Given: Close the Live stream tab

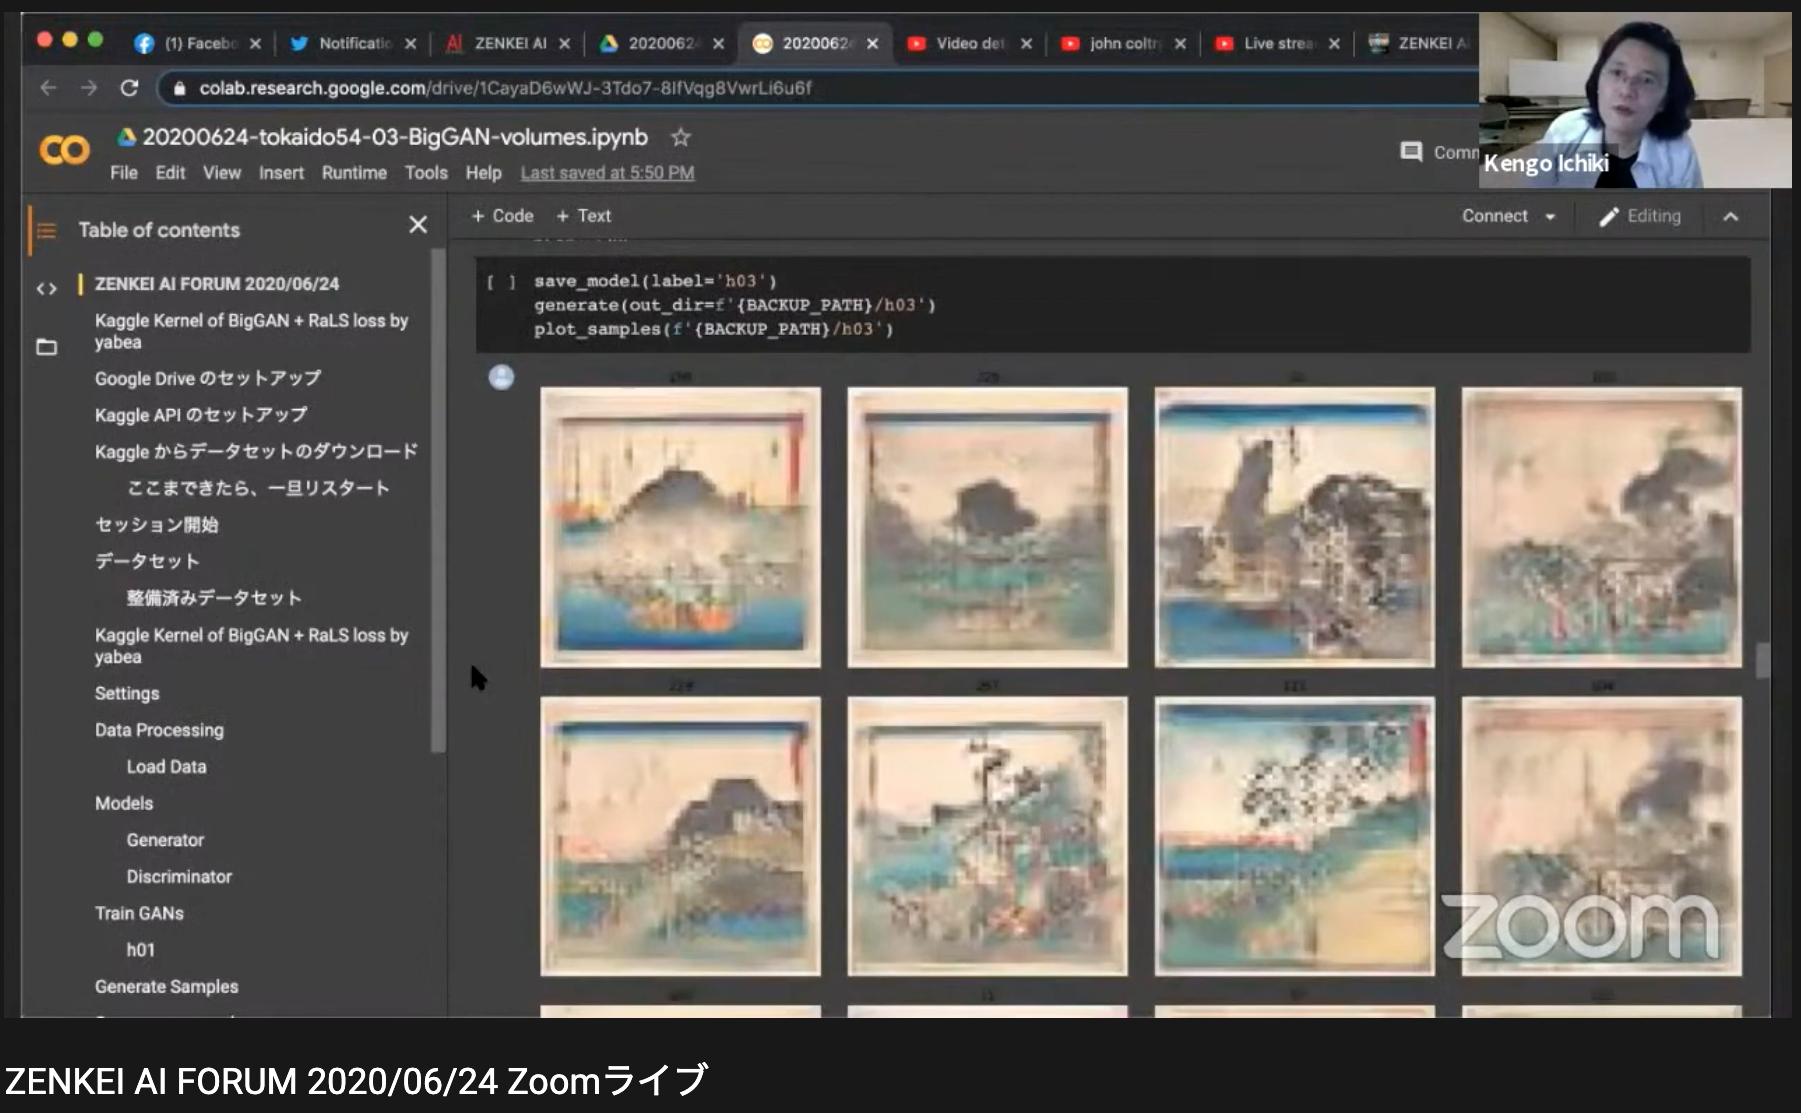Looking at the screenshot, I should [1334, 43].
